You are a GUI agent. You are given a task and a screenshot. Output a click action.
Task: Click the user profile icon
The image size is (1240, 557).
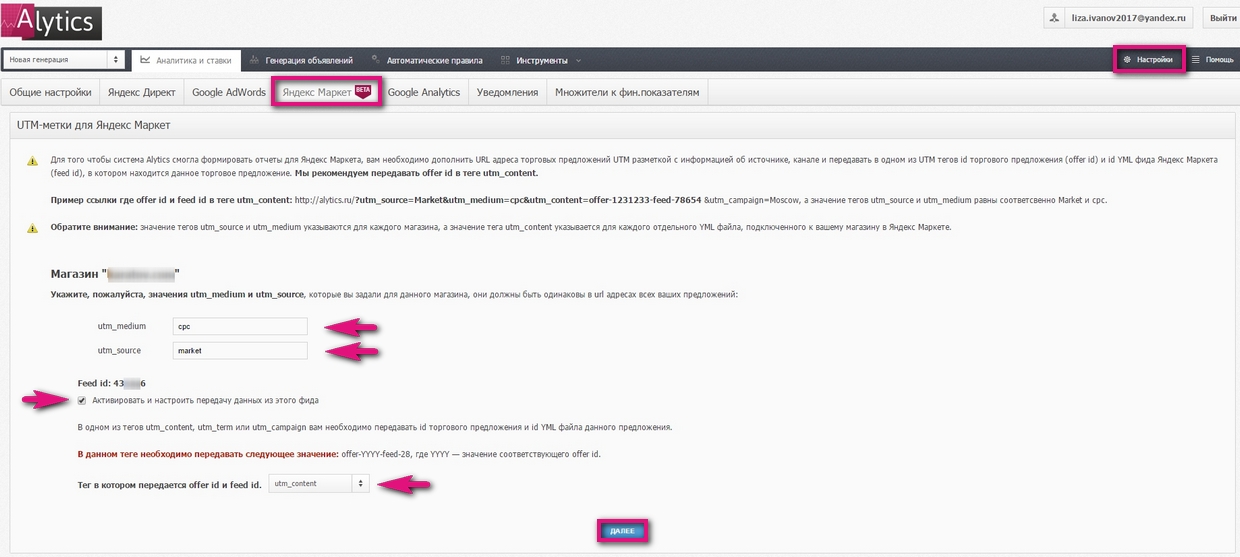click(x=1055, y=18)
